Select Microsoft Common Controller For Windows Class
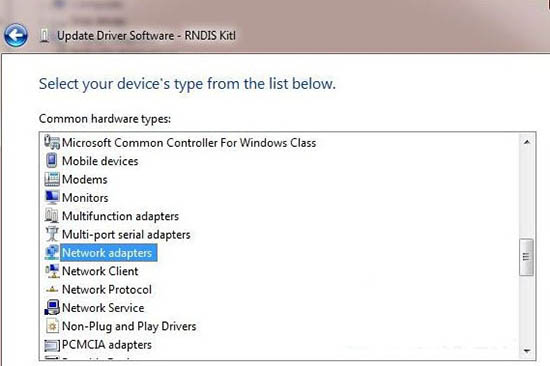The image size is (550, 366). [189, 143]
